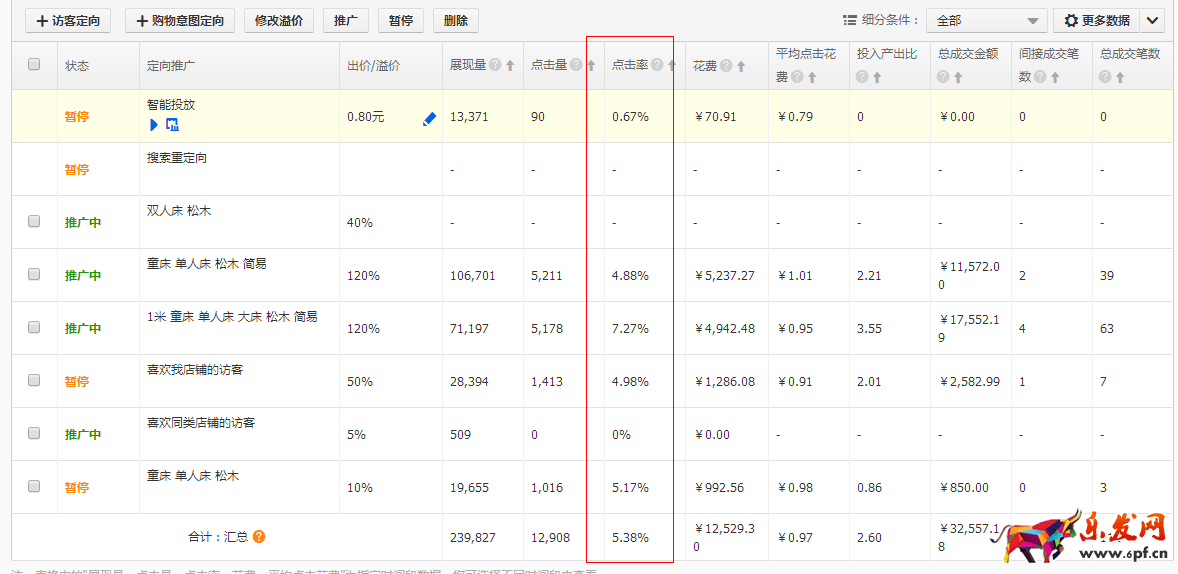
Task: Sort by 投入产出比 using its arrow
Action: 877,77
